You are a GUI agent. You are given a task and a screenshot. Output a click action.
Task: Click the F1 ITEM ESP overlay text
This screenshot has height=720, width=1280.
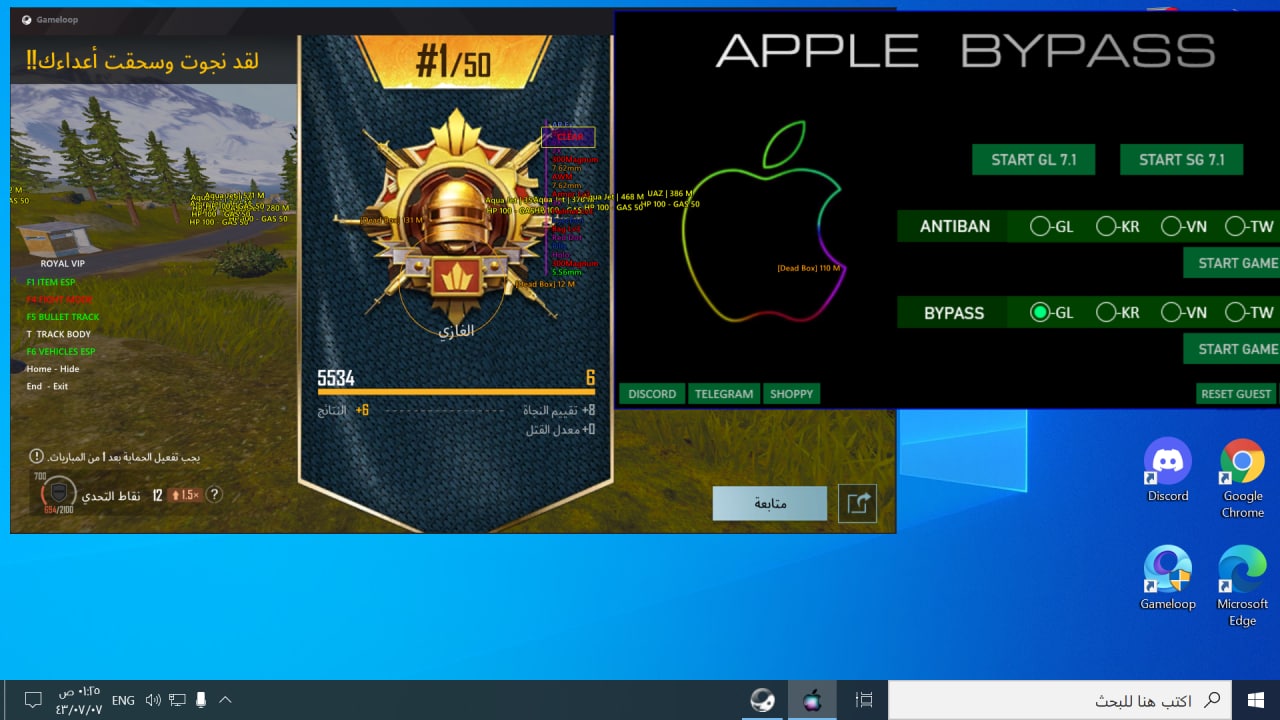pyautogui.click(x=51, y=282)
